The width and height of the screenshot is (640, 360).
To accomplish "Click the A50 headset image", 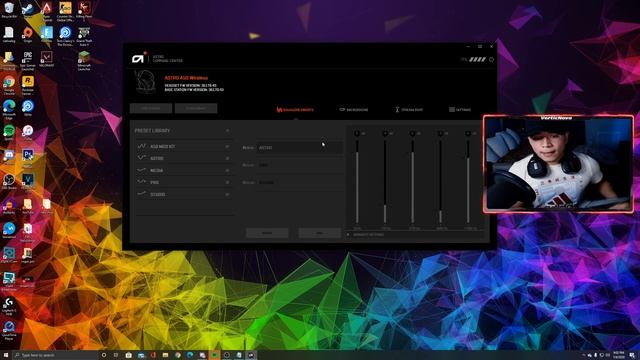I will (145, 82).
